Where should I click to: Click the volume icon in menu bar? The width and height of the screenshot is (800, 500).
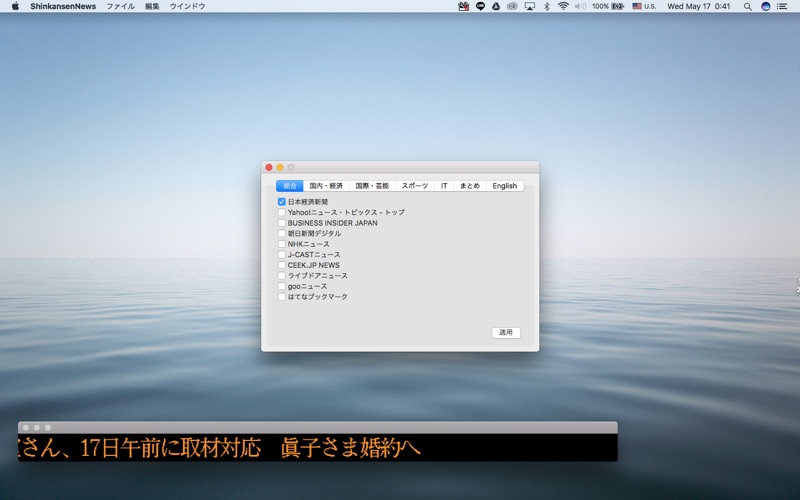tap(580, 6)
